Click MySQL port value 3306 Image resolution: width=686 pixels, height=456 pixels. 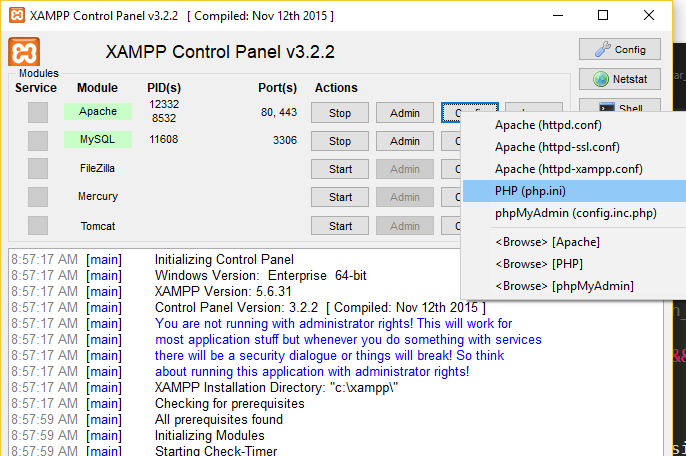coord(285,140)
